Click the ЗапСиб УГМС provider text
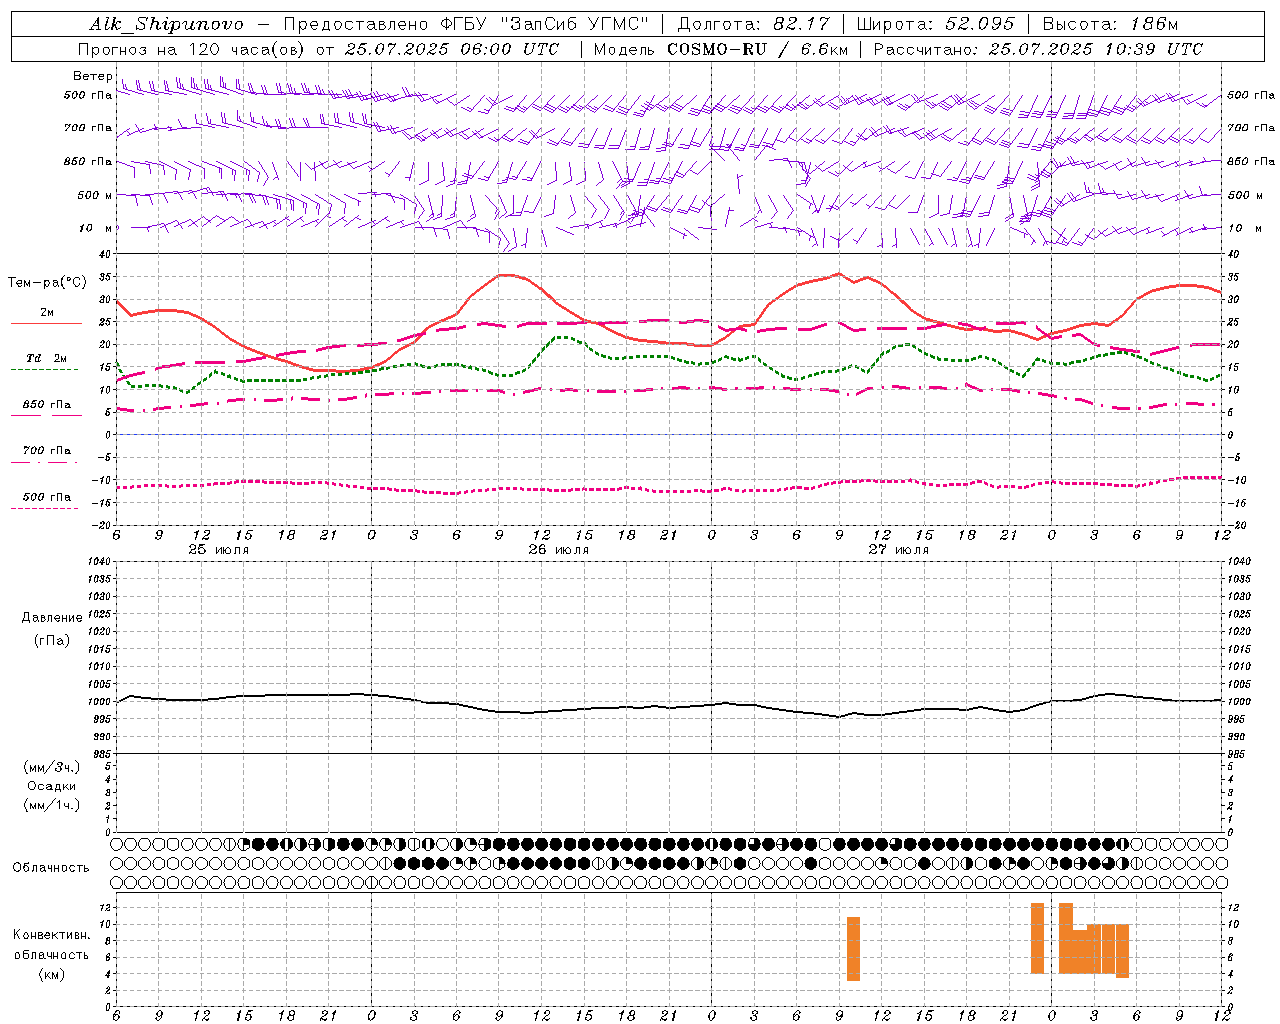The image size is (1280, 1024). (x=573, y=24)
